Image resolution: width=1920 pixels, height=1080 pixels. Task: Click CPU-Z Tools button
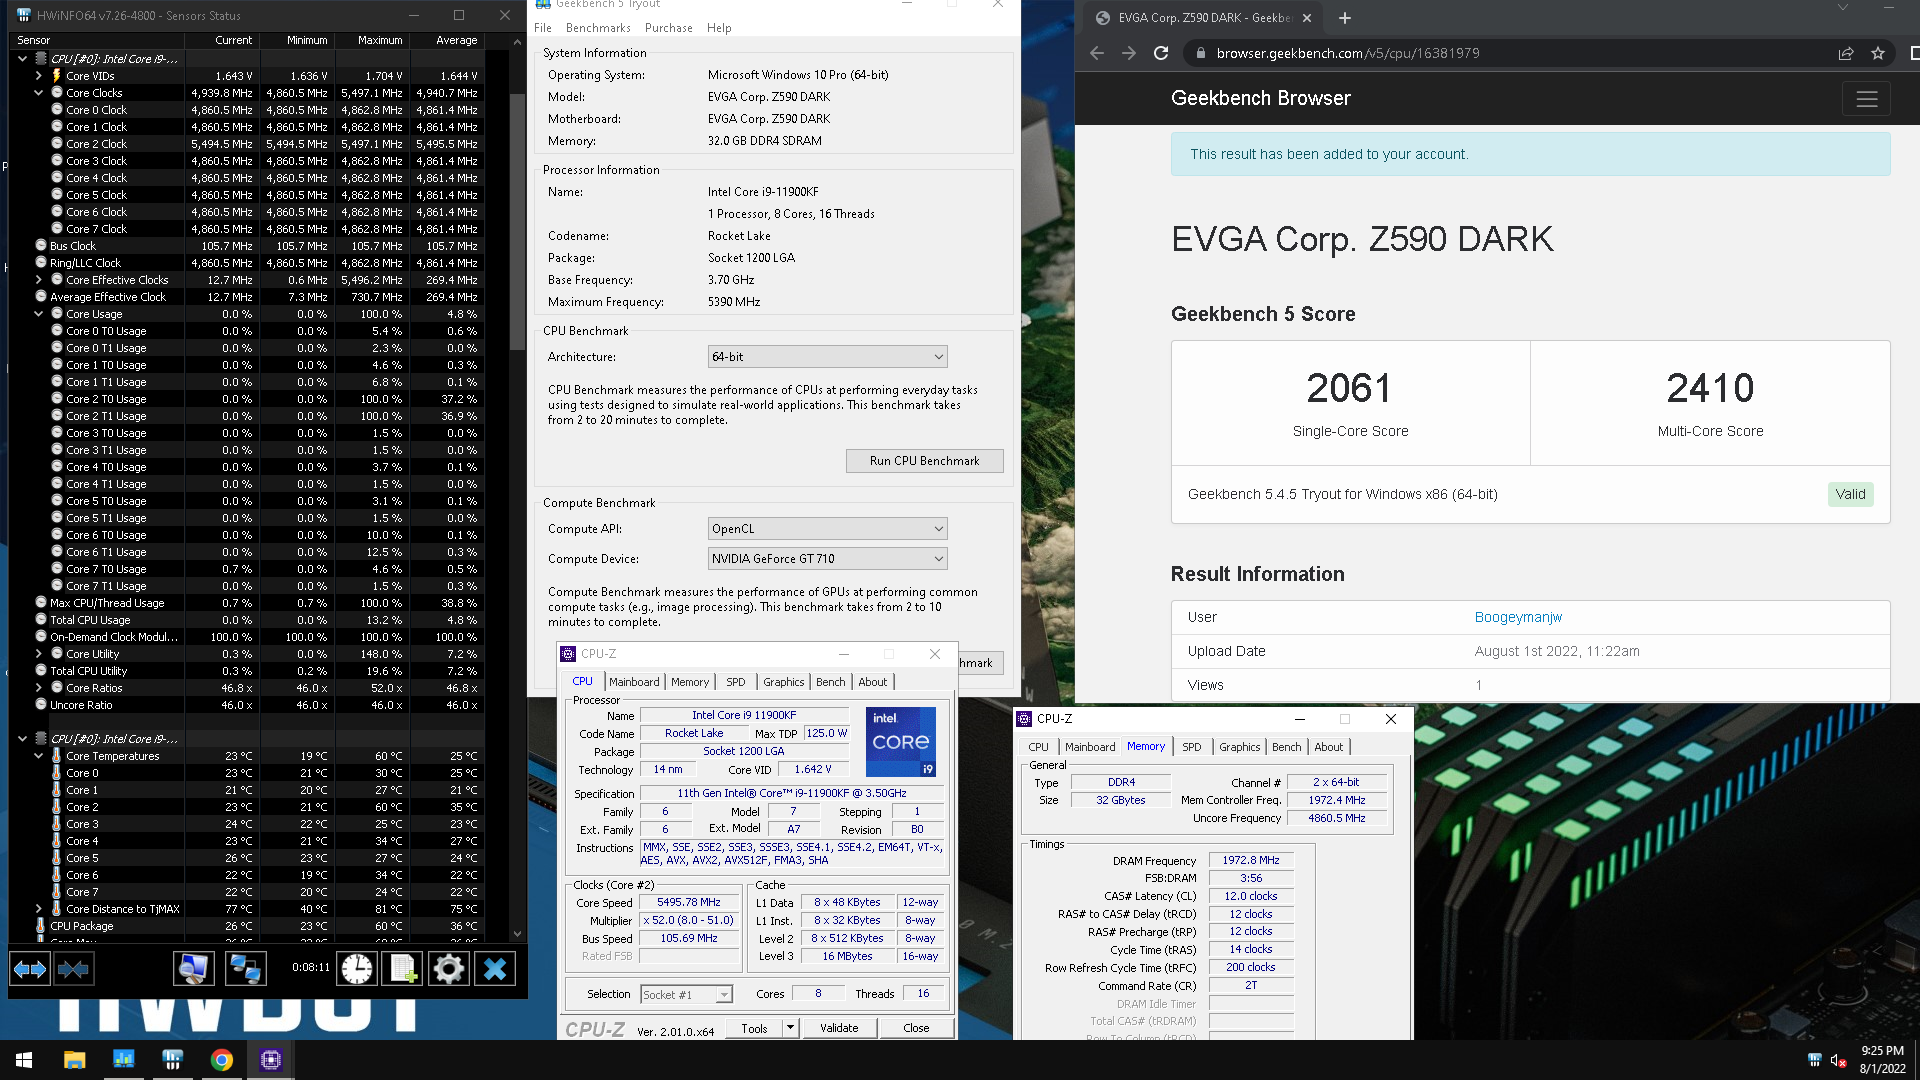tap(755, 1028)
